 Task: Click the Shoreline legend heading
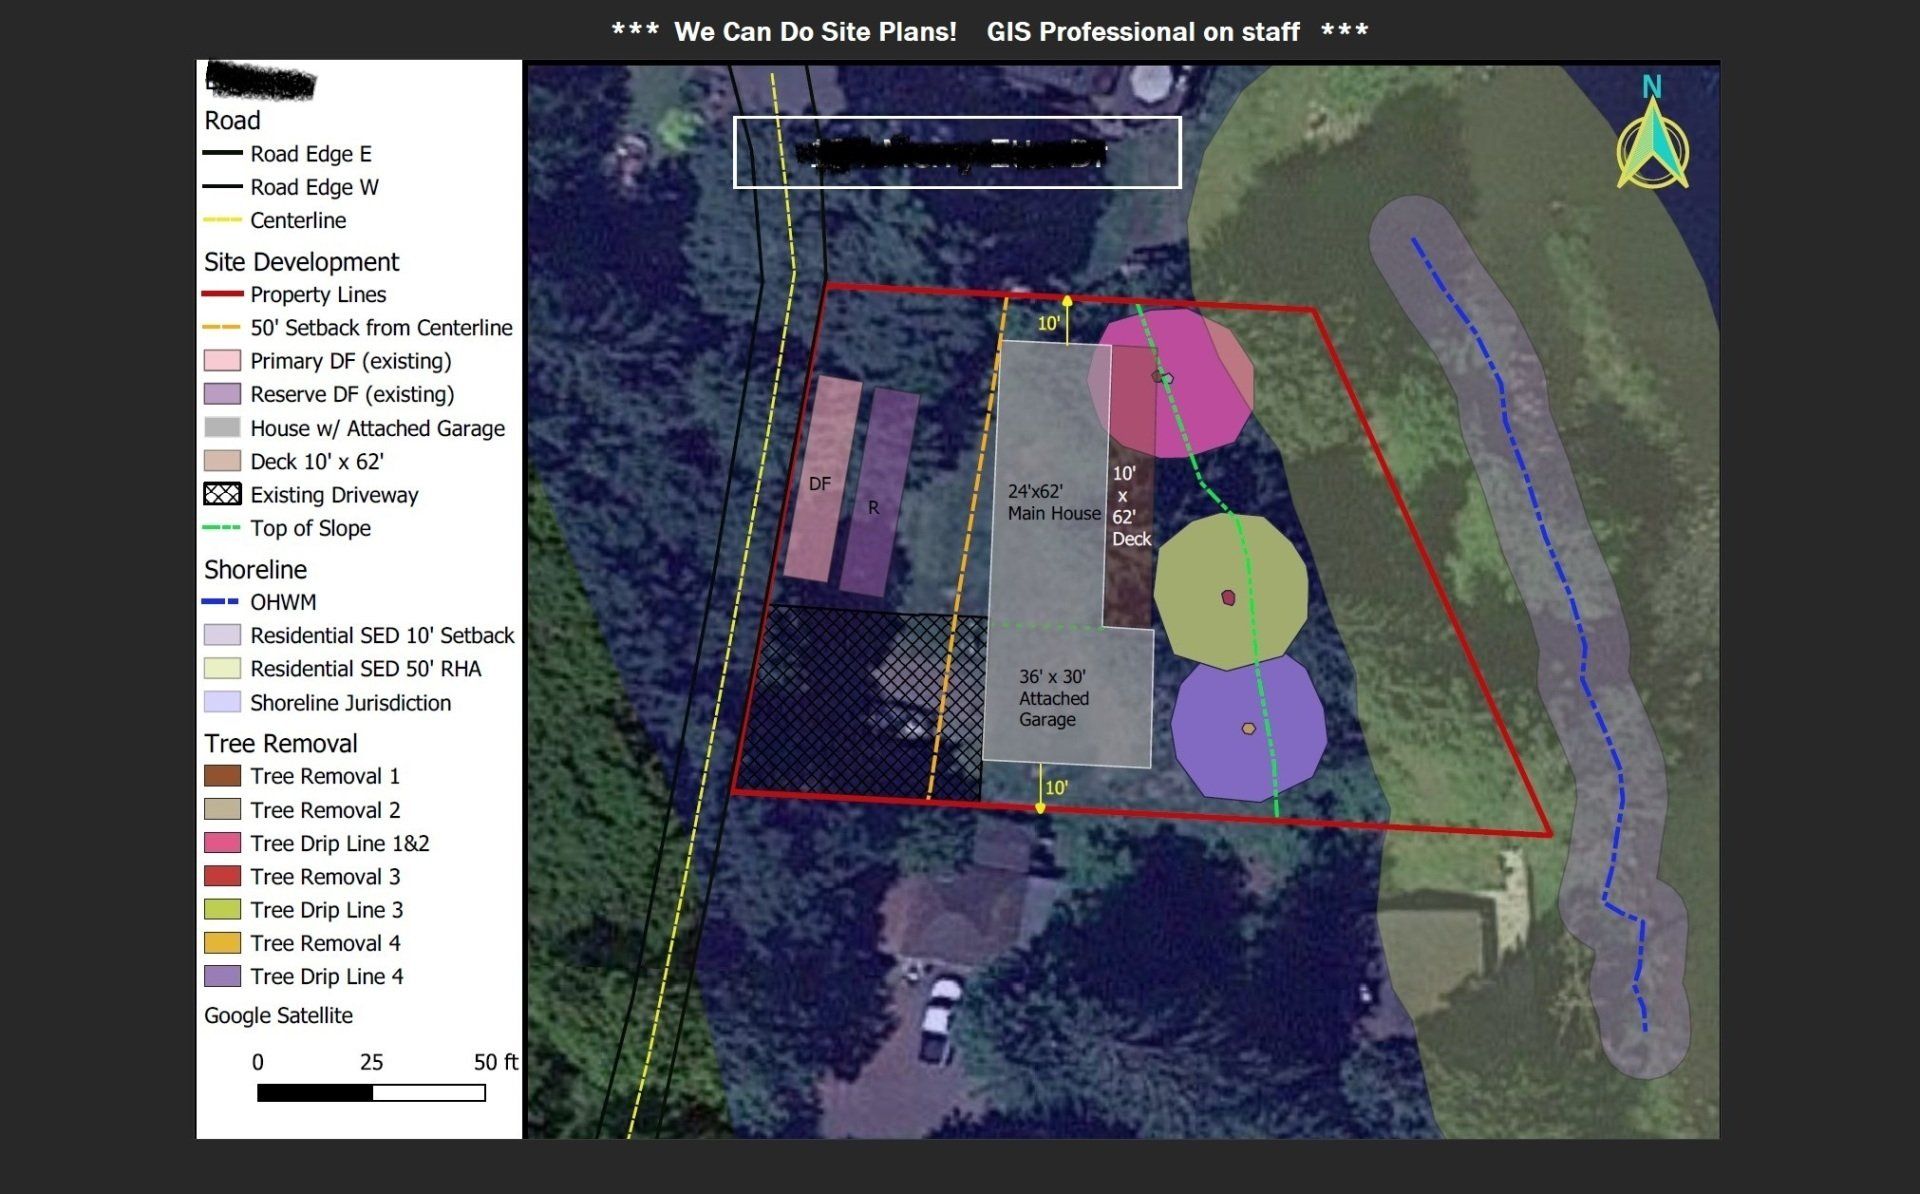(255, 569)
